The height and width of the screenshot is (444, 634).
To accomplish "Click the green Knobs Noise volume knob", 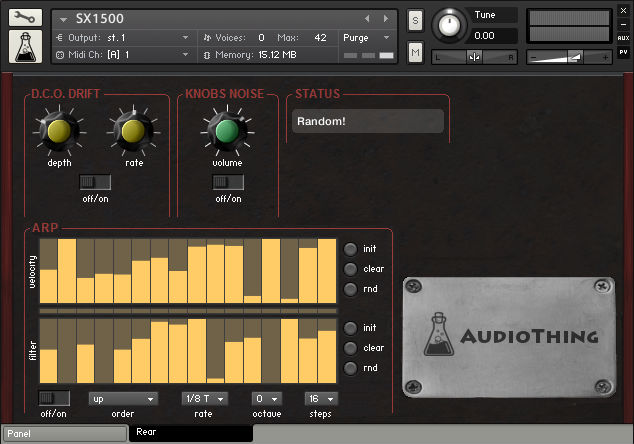I will (227, 131).
